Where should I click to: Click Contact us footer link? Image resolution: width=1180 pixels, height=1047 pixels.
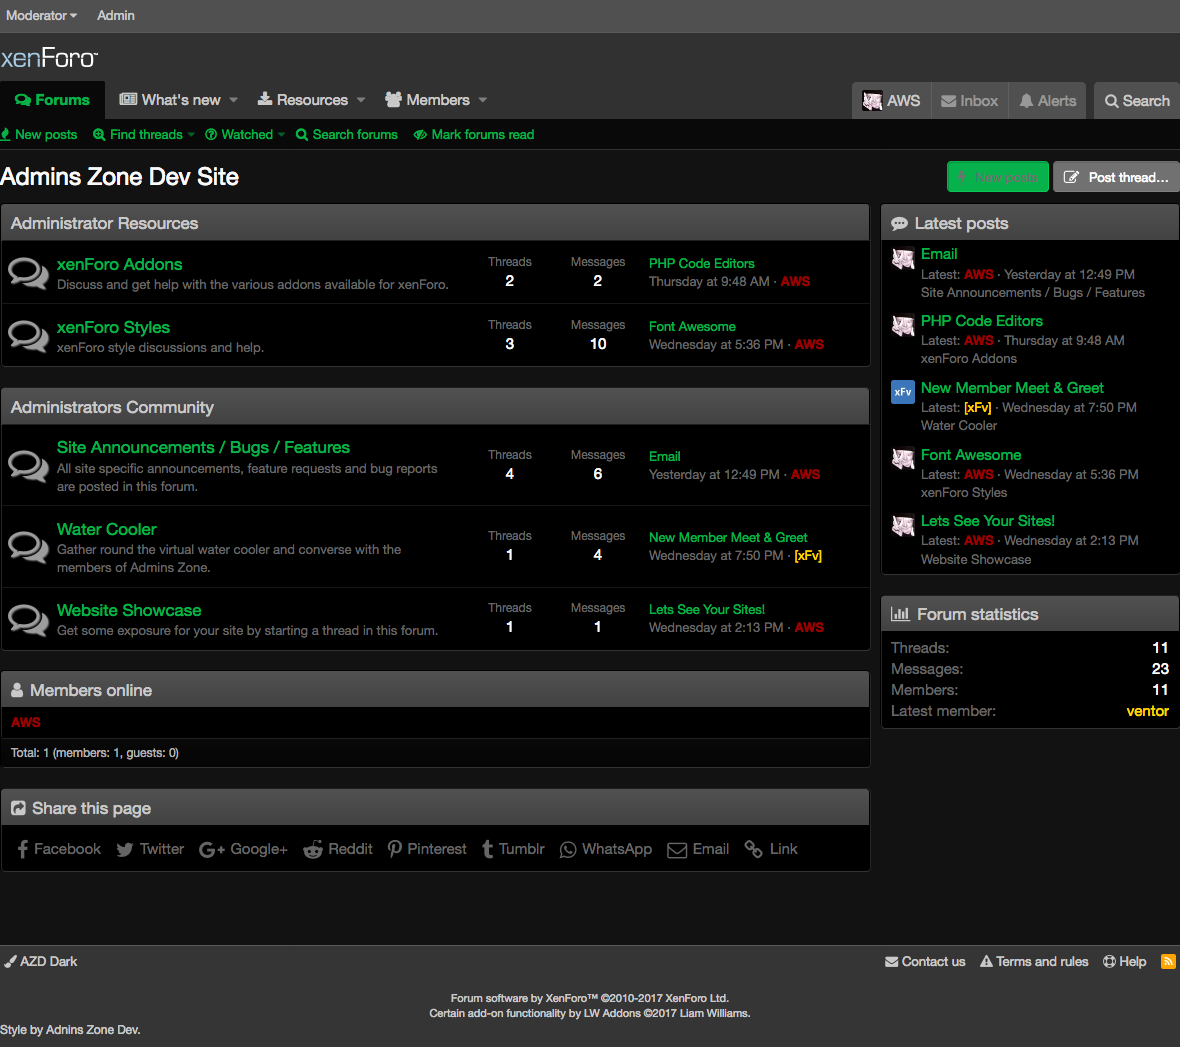(x=925, y=962)
